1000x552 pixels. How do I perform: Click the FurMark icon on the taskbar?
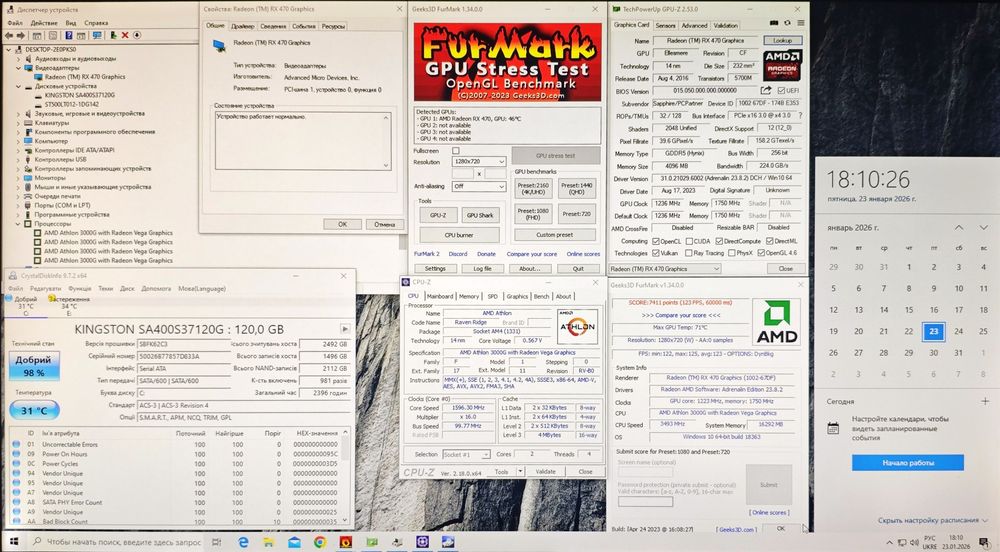346,542
